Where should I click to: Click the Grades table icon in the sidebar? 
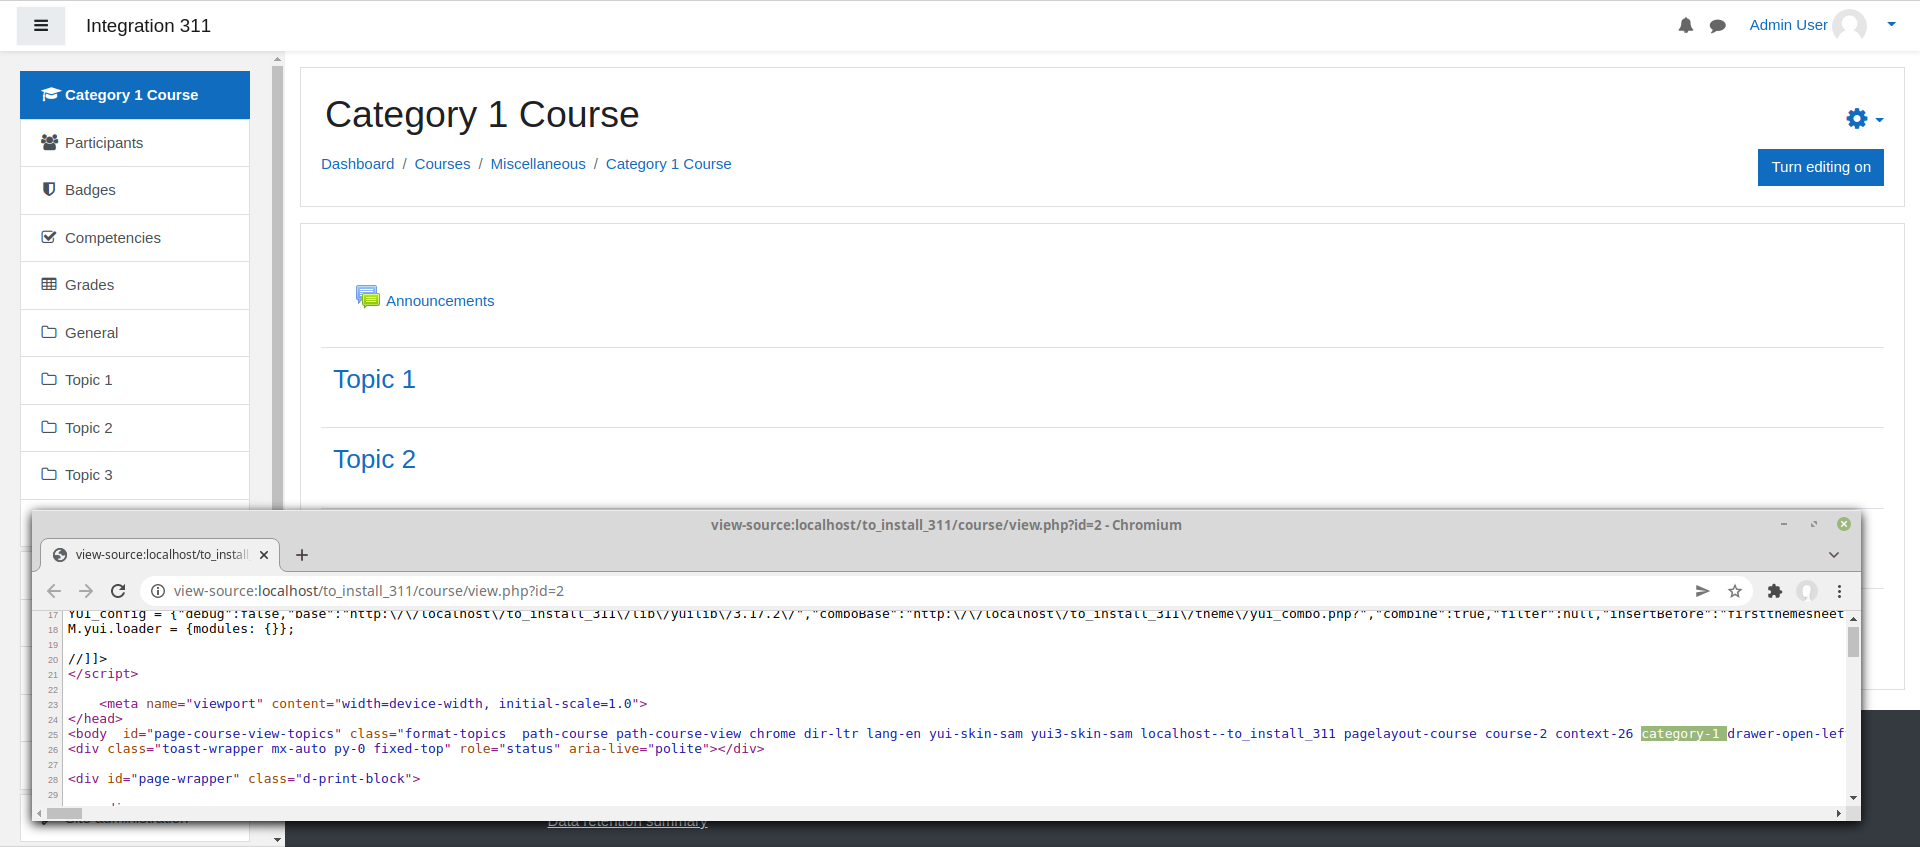click(x=49, y=284)
